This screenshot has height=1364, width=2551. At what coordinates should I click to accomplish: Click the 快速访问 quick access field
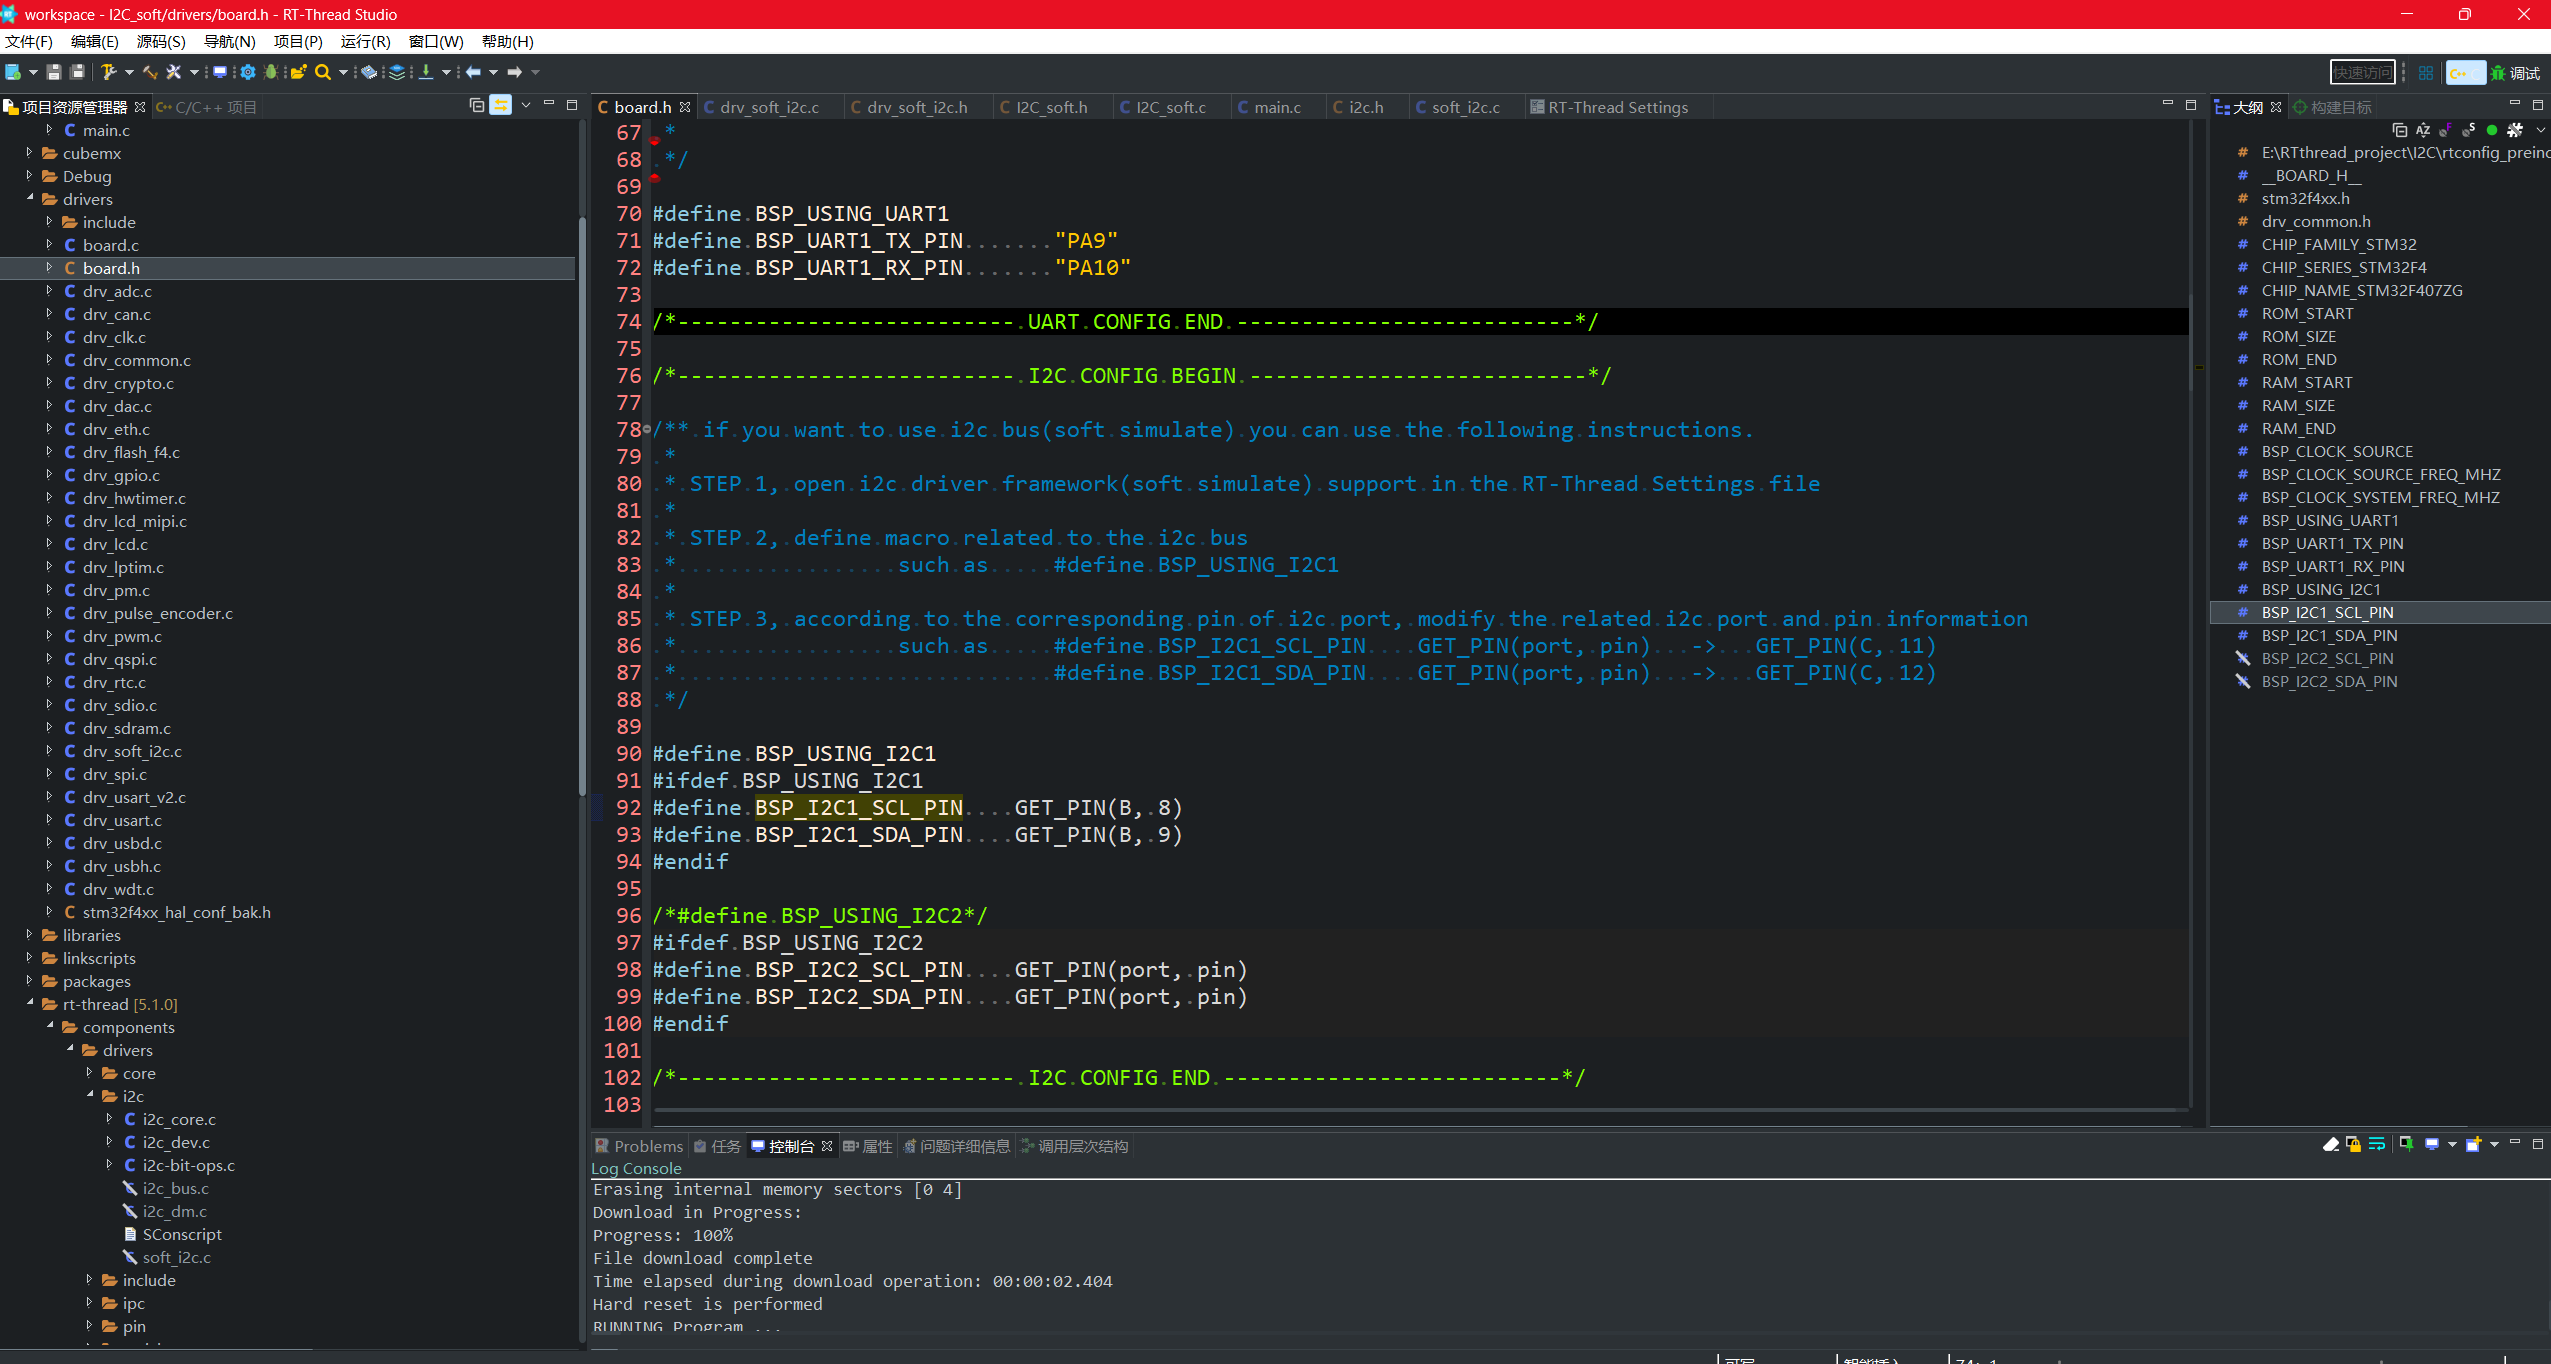coord(2362,73)
